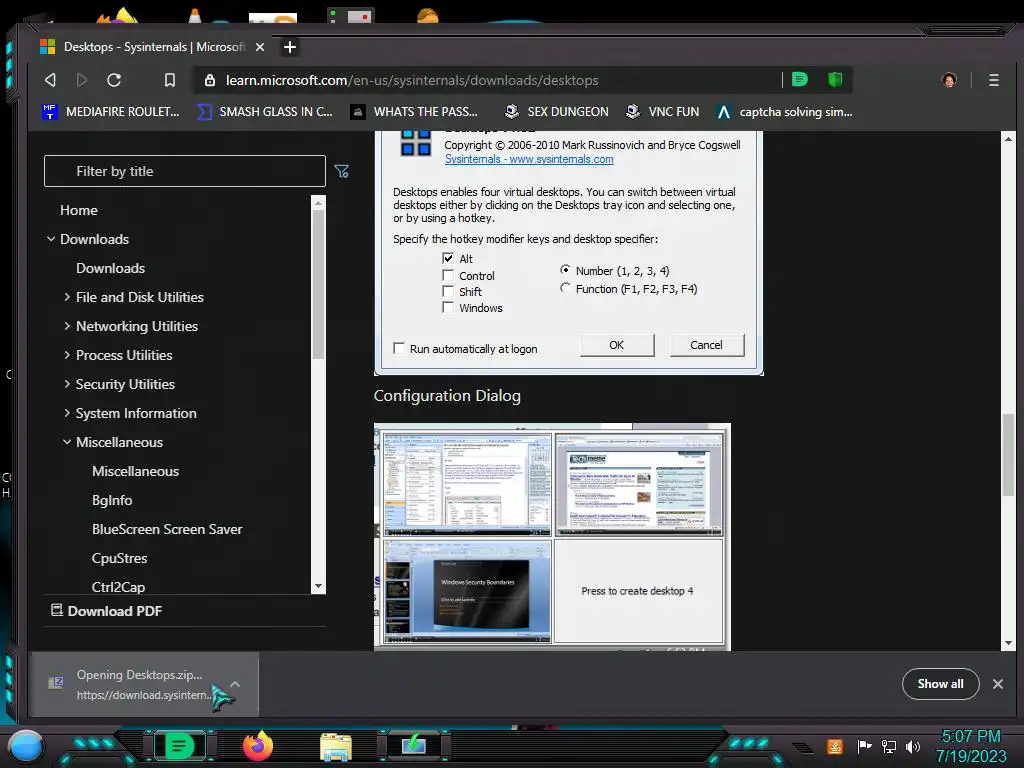Open the Desktops.zip download options chevron
The width and height of the screenshot is (1024, 768).
236,684
